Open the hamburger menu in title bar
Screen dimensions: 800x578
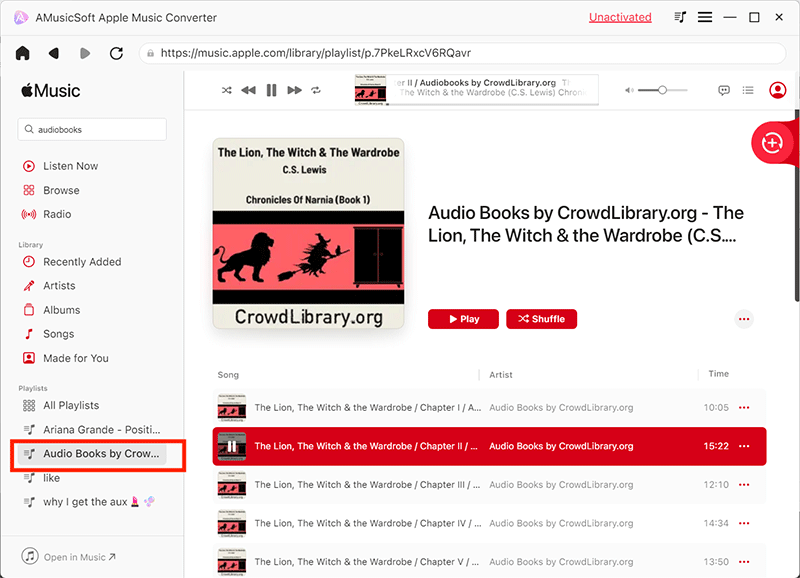[705, 17]
